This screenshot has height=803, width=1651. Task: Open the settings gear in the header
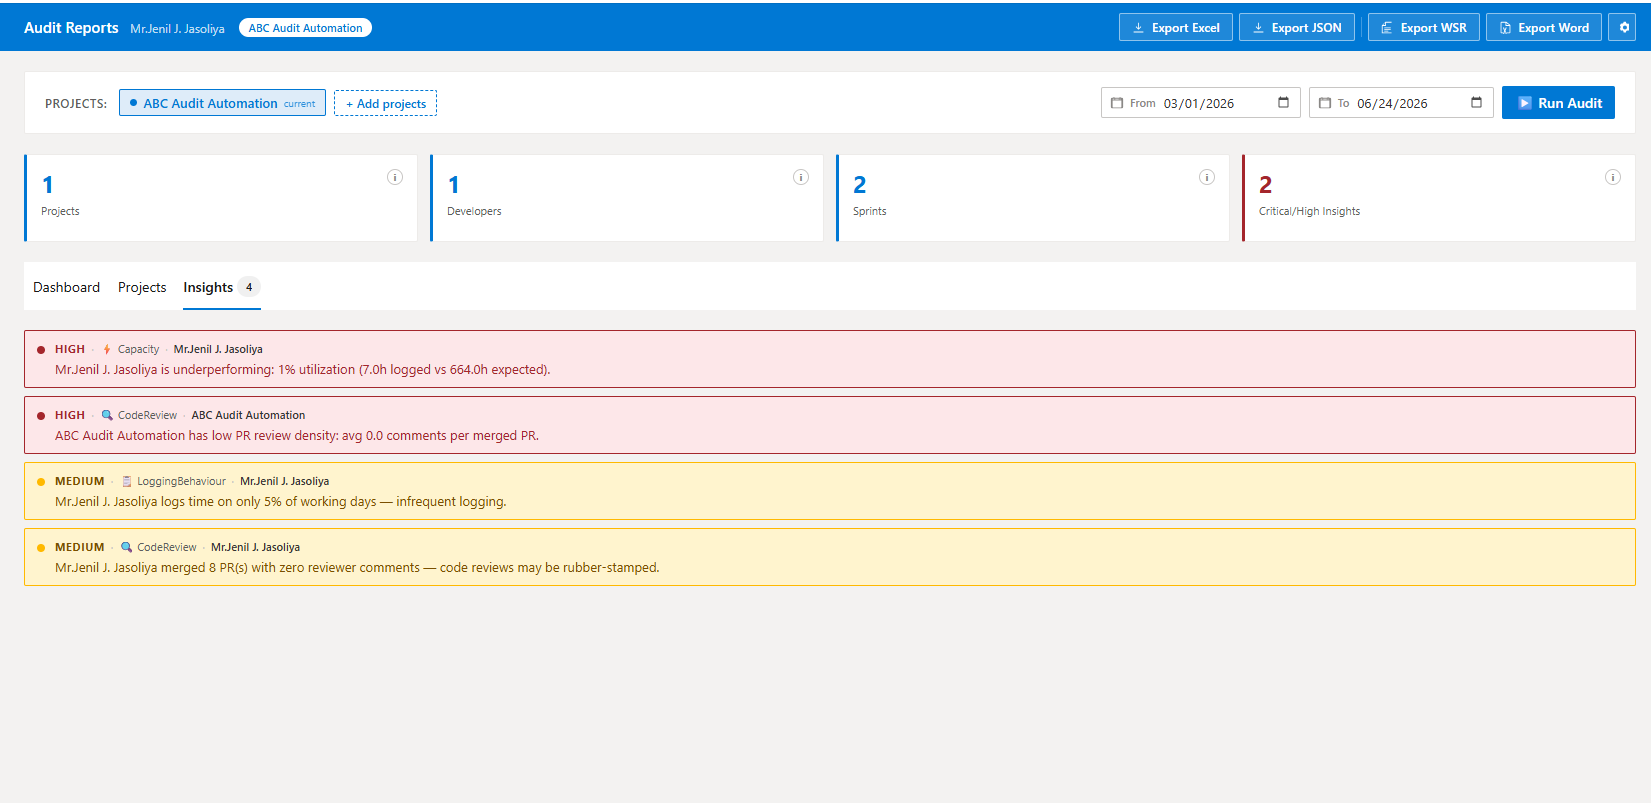(1624, 28)
